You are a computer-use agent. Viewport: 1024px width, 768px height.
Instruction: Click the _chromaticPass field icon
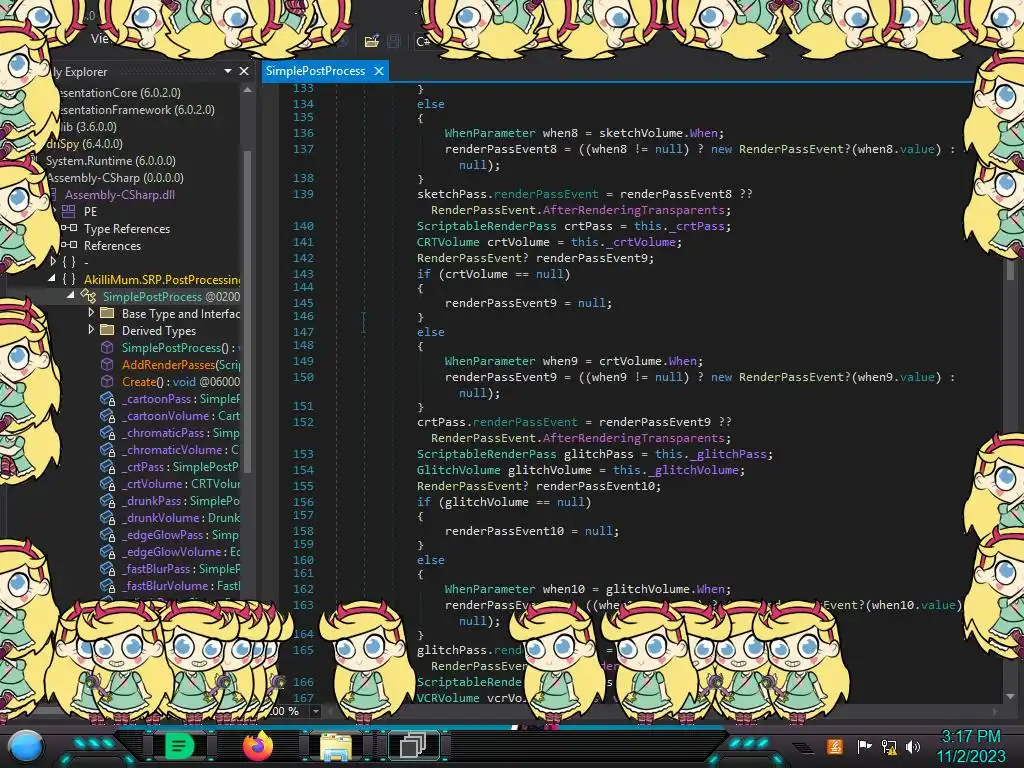click(x=107, y=432)
